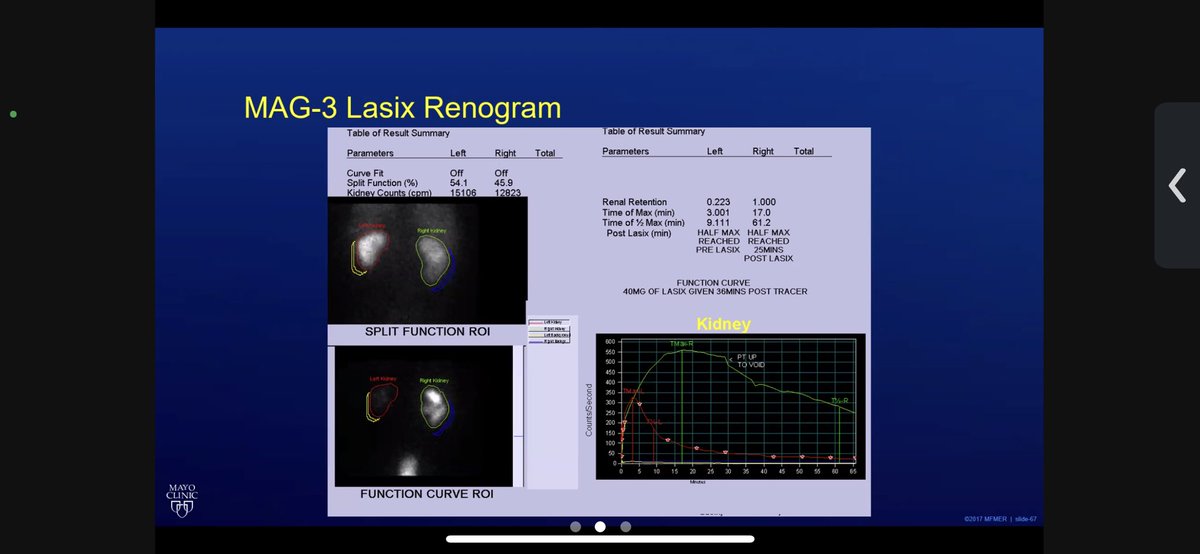Image resolution: width=1200 pixels, height=554 pixels.
Task: Open the Function Curve ROI scan image
Action: [427, 415]
